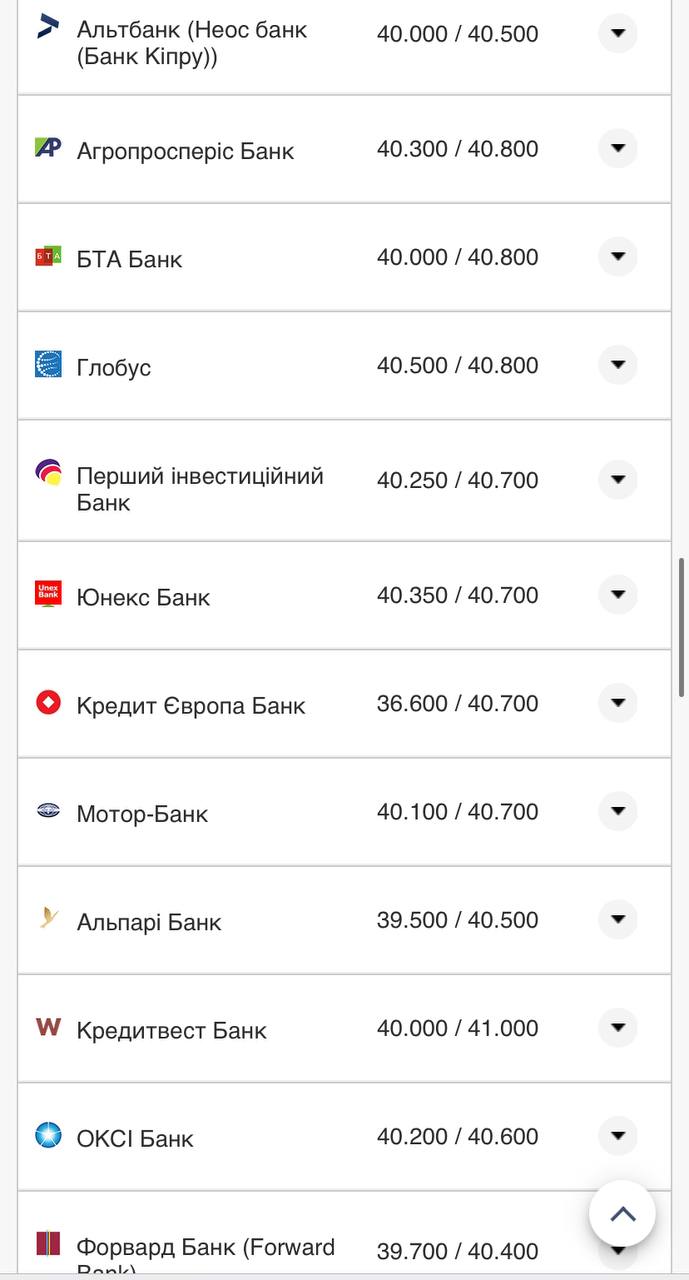
Task: Click the Агропросперіс Банк logo icon
Action: (48, 148)
